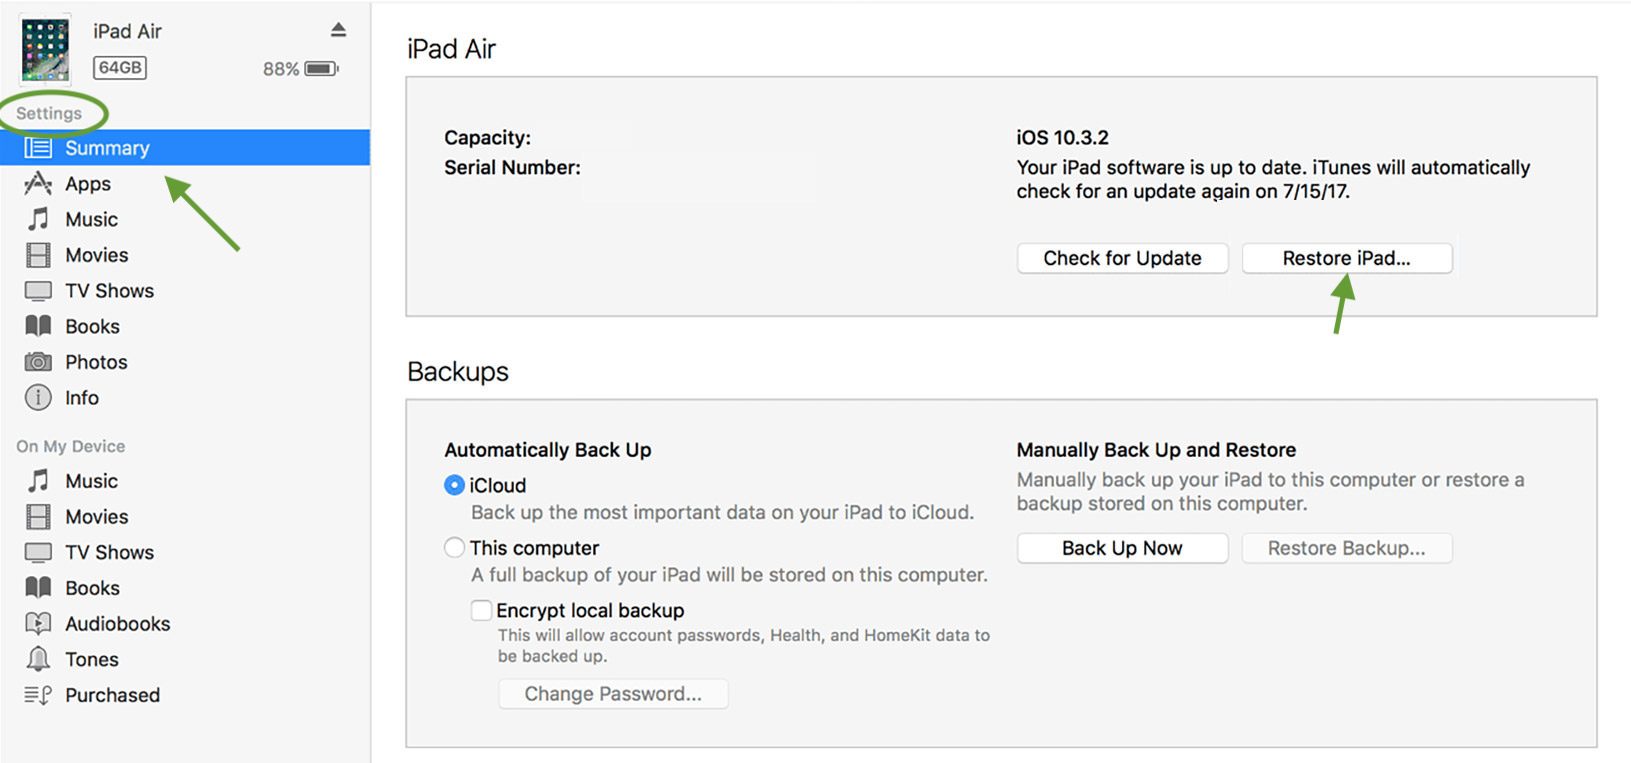Click Restore iPad... button
The height and width of the screenshot is (763, 1631).
pyautogui.click(x=1346, y=258)
